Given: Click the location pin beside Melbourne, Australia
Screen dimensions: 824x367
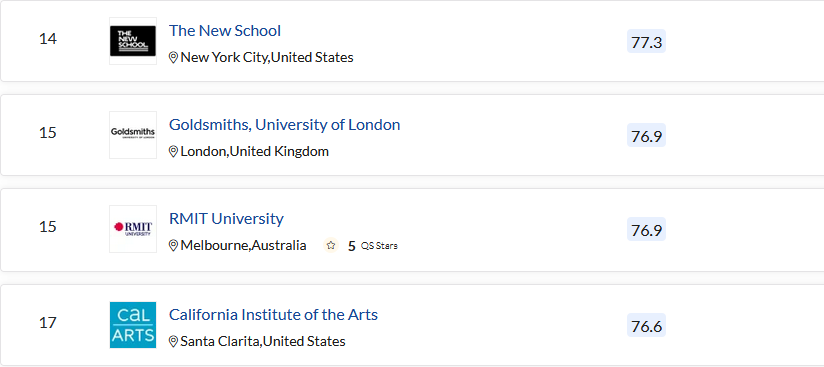Looking at the screenshot, I should [173, 246].
